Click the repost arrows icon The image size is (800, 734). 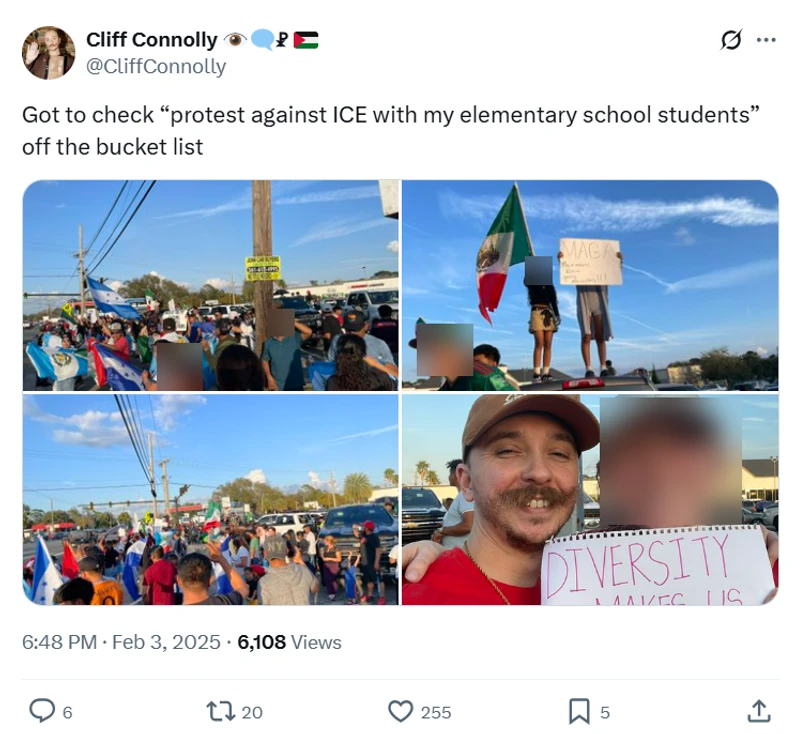tap(220, 711)
